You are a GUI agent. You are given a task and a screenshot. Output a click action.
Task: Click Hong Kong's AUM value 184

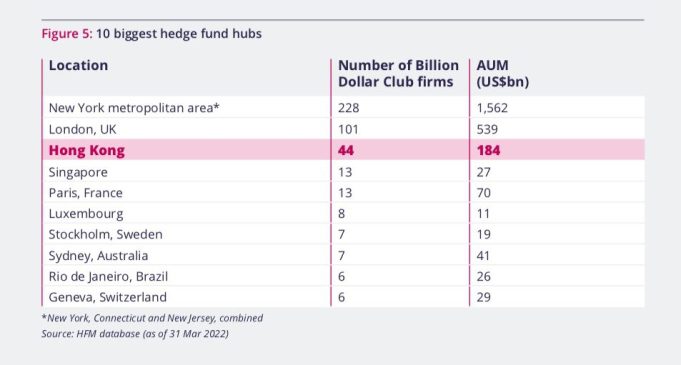(x=489, y=150)
